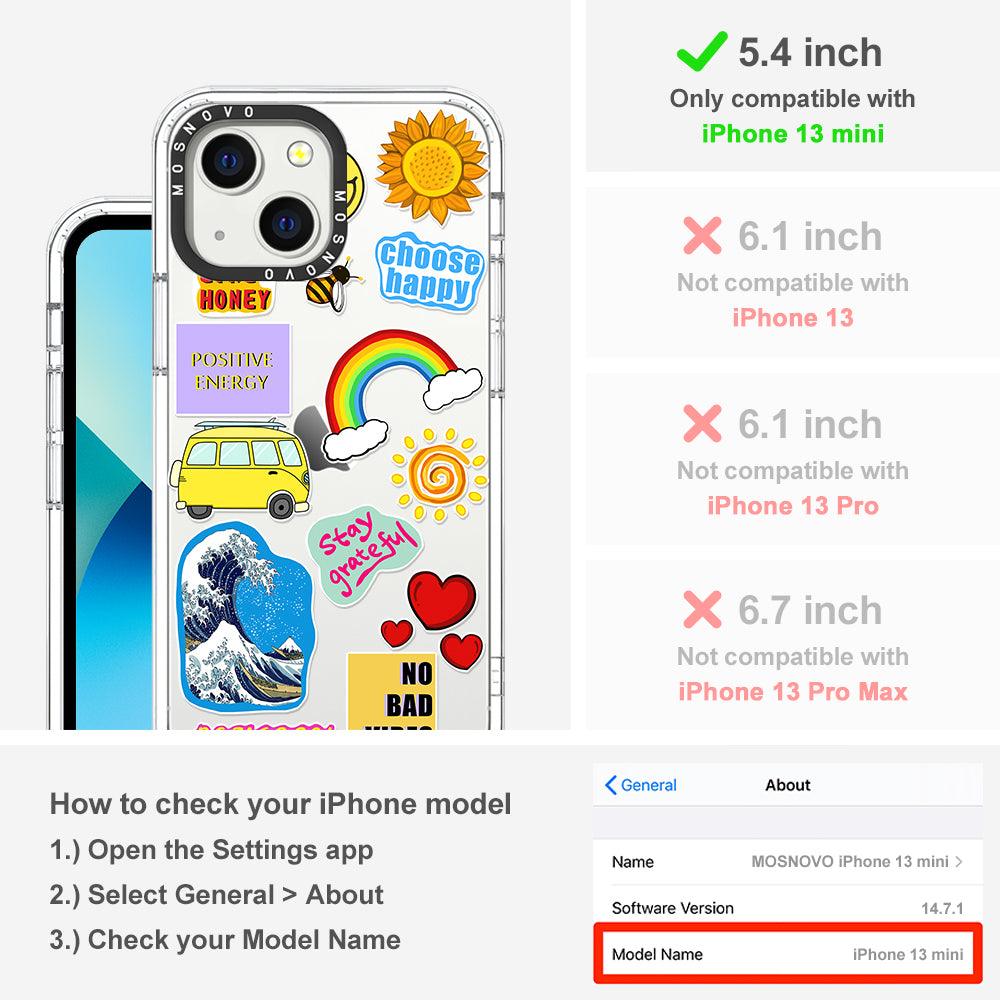This screenshot has width=1000, height=1000.
Task: Click the iPhone 13 Pro Max label
Action: click(x=793, y=692)
